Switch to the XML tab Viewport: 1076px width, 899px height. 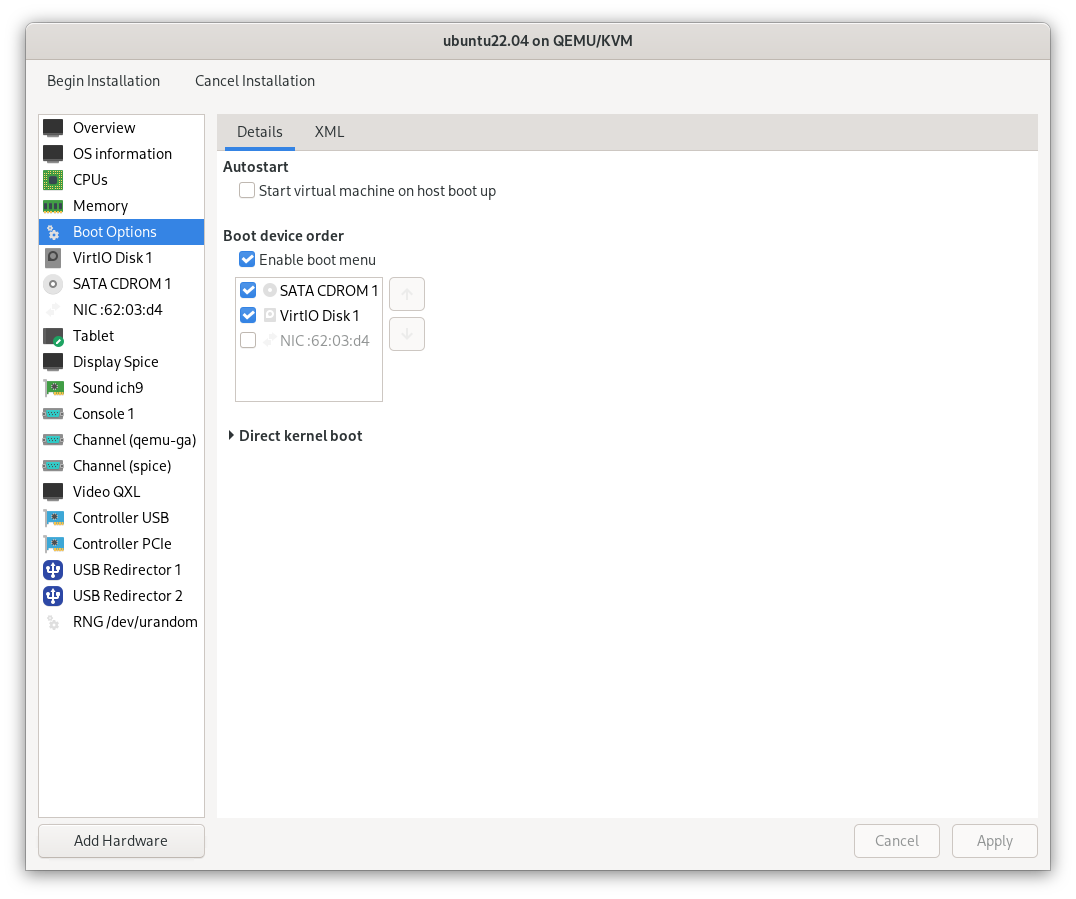click(x=329, y=132)
